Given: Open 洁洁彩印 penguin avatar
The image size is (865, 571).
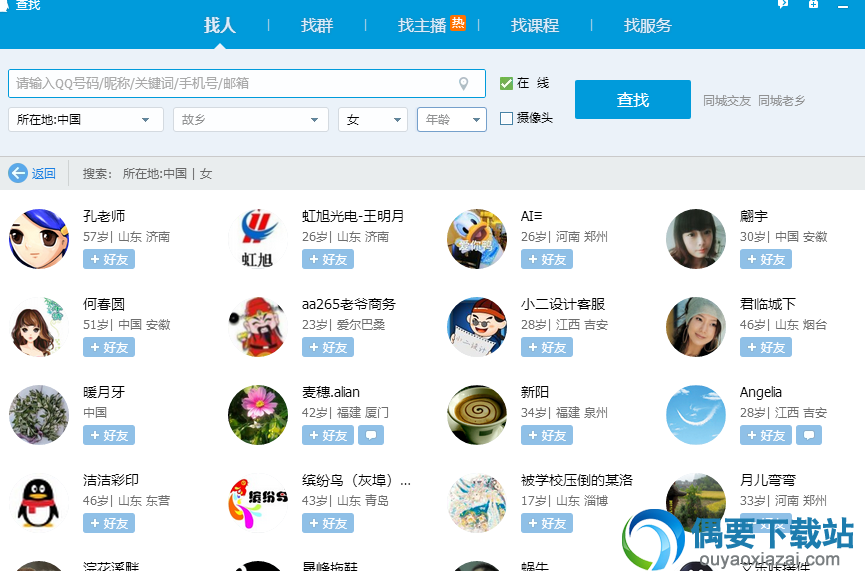Looking at the screenshot, I should click(x=39, y=503).
